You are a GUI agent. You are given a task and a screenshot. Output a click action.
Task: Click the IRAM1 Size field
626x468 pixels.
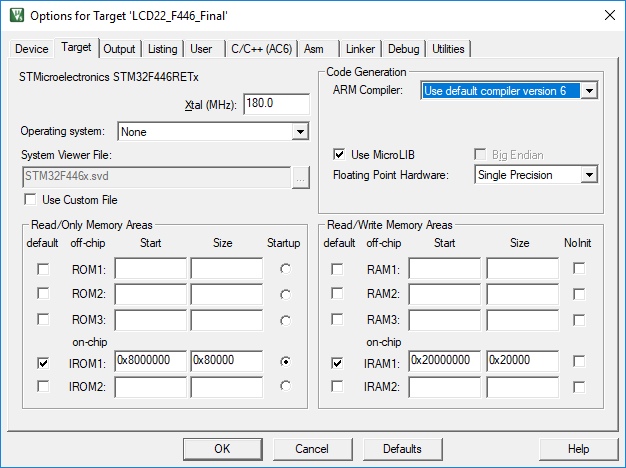(522, 361)
